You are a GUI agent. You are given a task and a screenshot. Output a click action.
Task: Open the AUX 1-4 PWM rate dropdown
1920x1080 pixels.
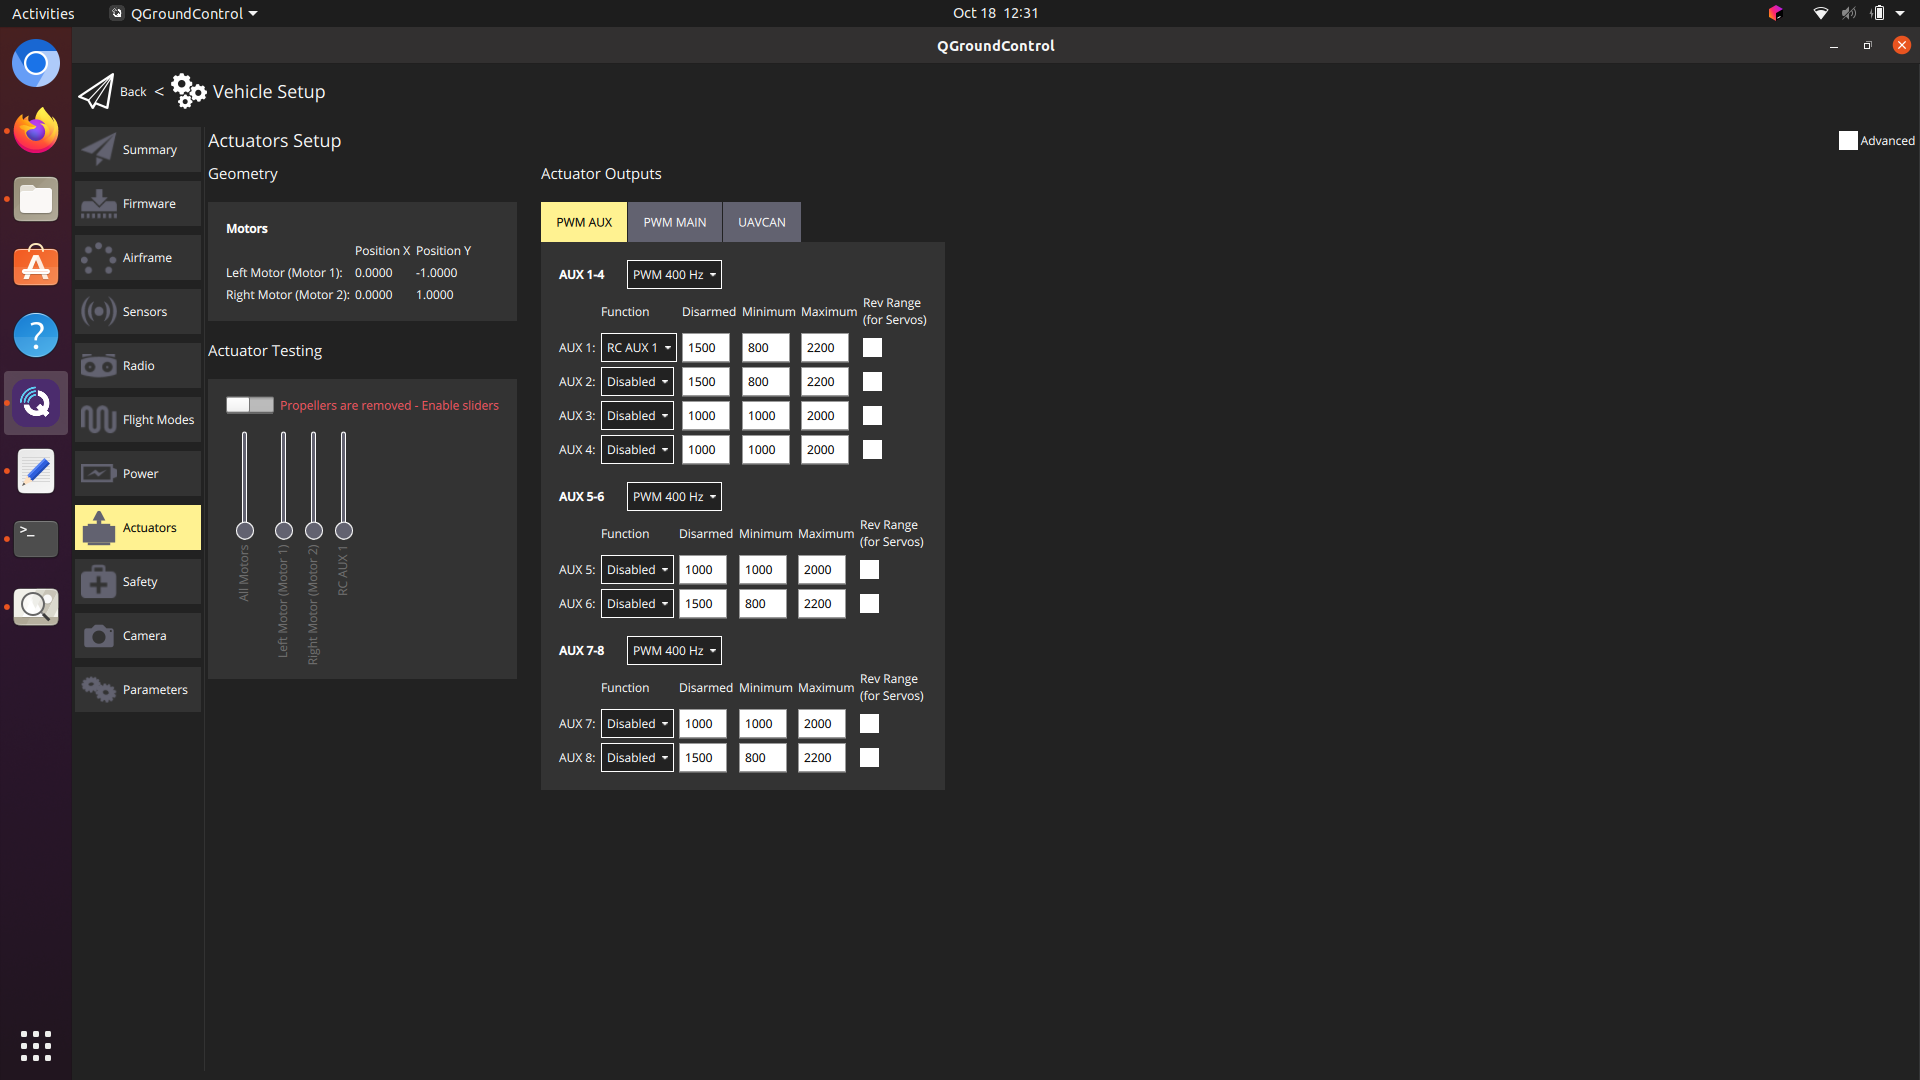click(674, 275)
